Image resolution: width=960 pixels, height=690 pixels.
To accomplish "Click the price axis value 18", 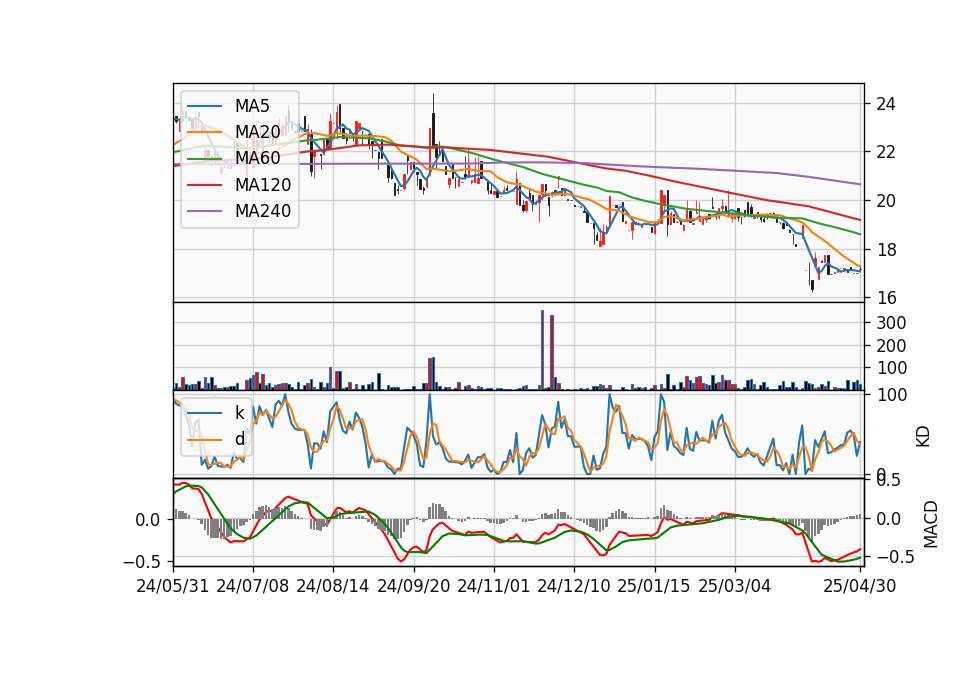I will pyautogui.click(x=885, y=250).
